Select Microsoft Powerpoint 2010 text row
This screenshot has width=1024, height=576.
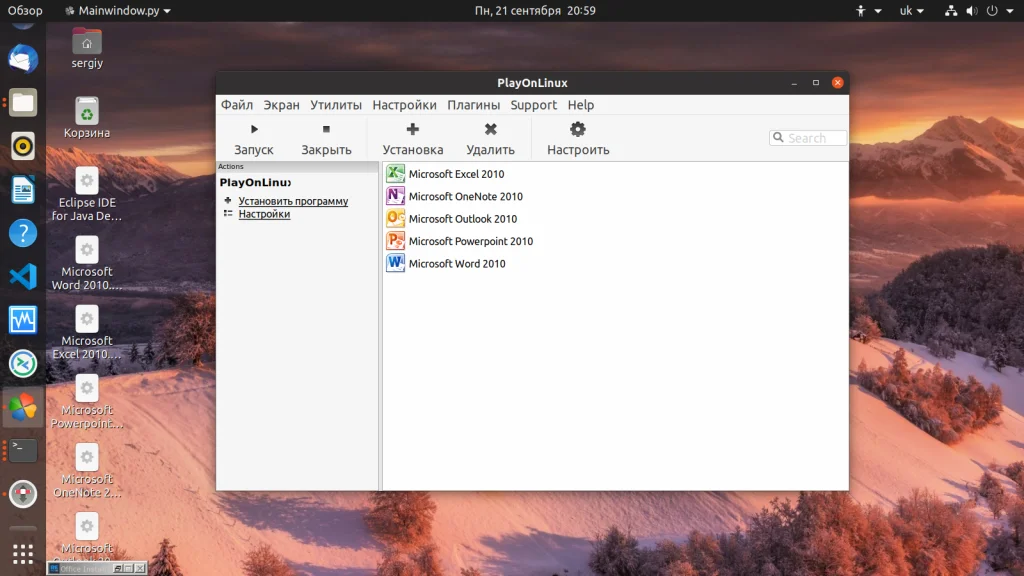[x=471, y=241]
